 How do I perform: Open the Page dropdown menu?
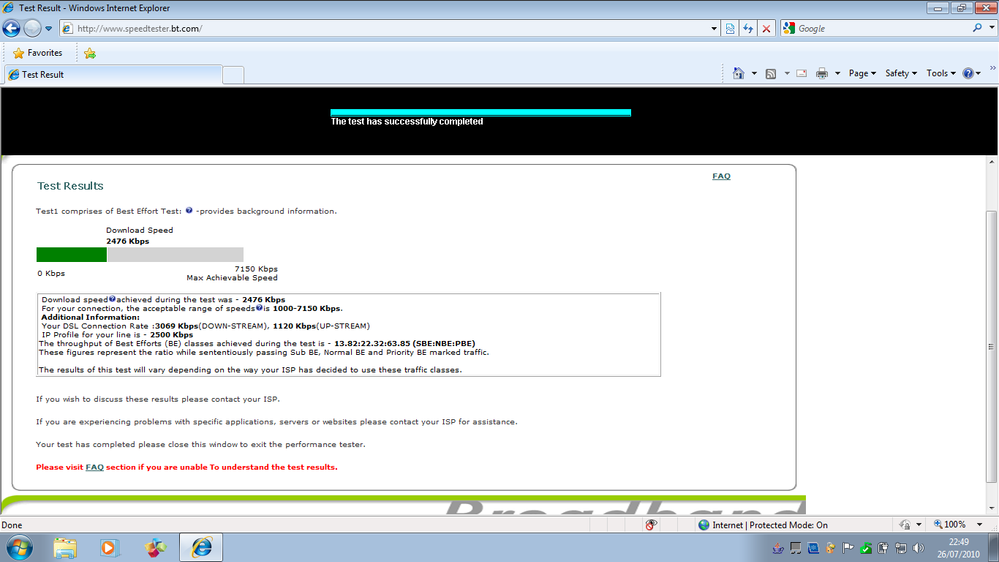pos(862,73)
